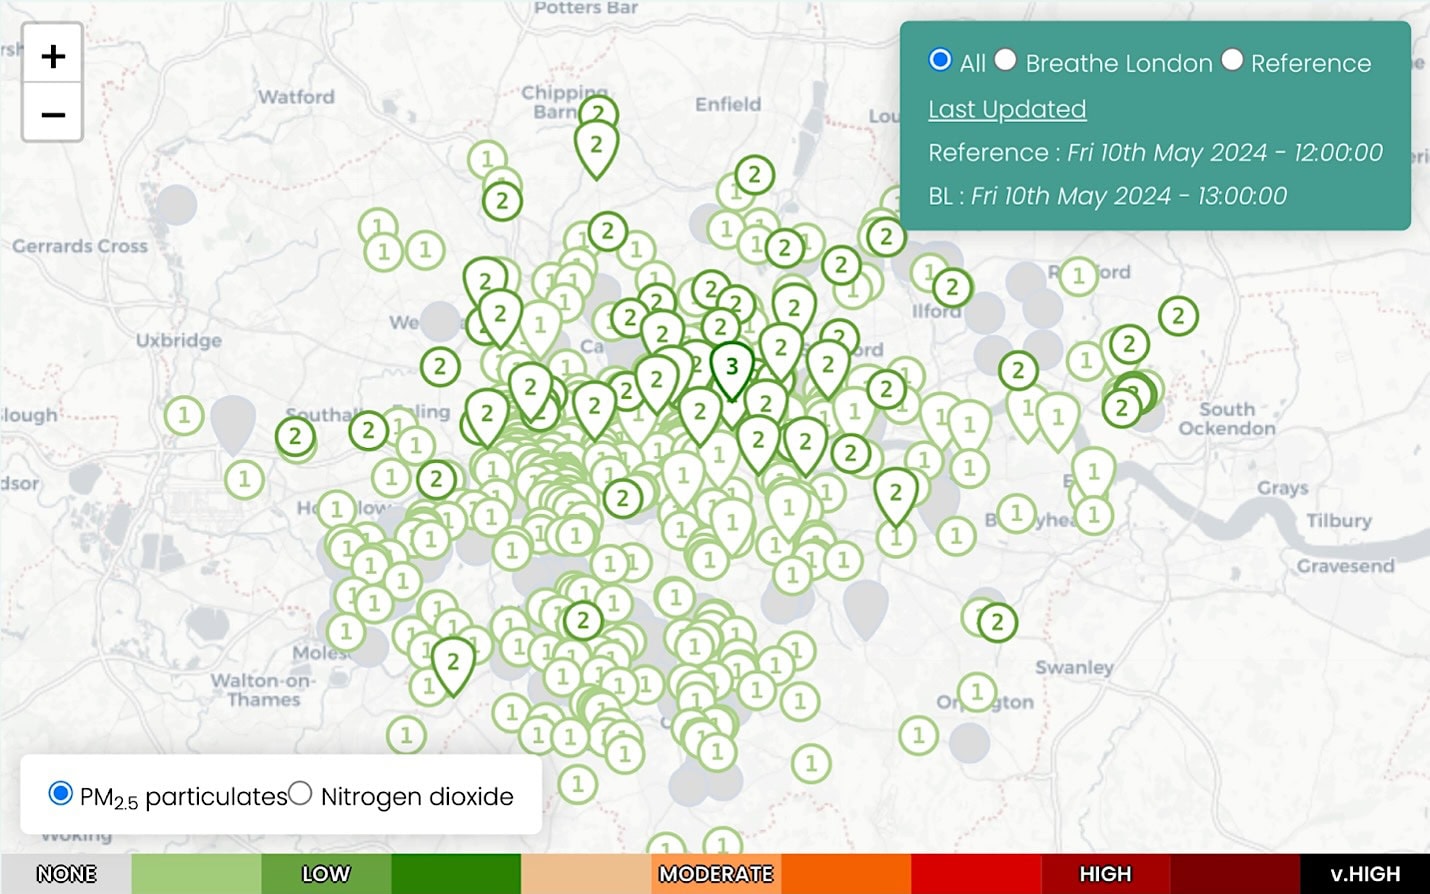Enable the Breathe London filter
This screenshot has width=1430, height=894.
click(x=1006, y=60)
